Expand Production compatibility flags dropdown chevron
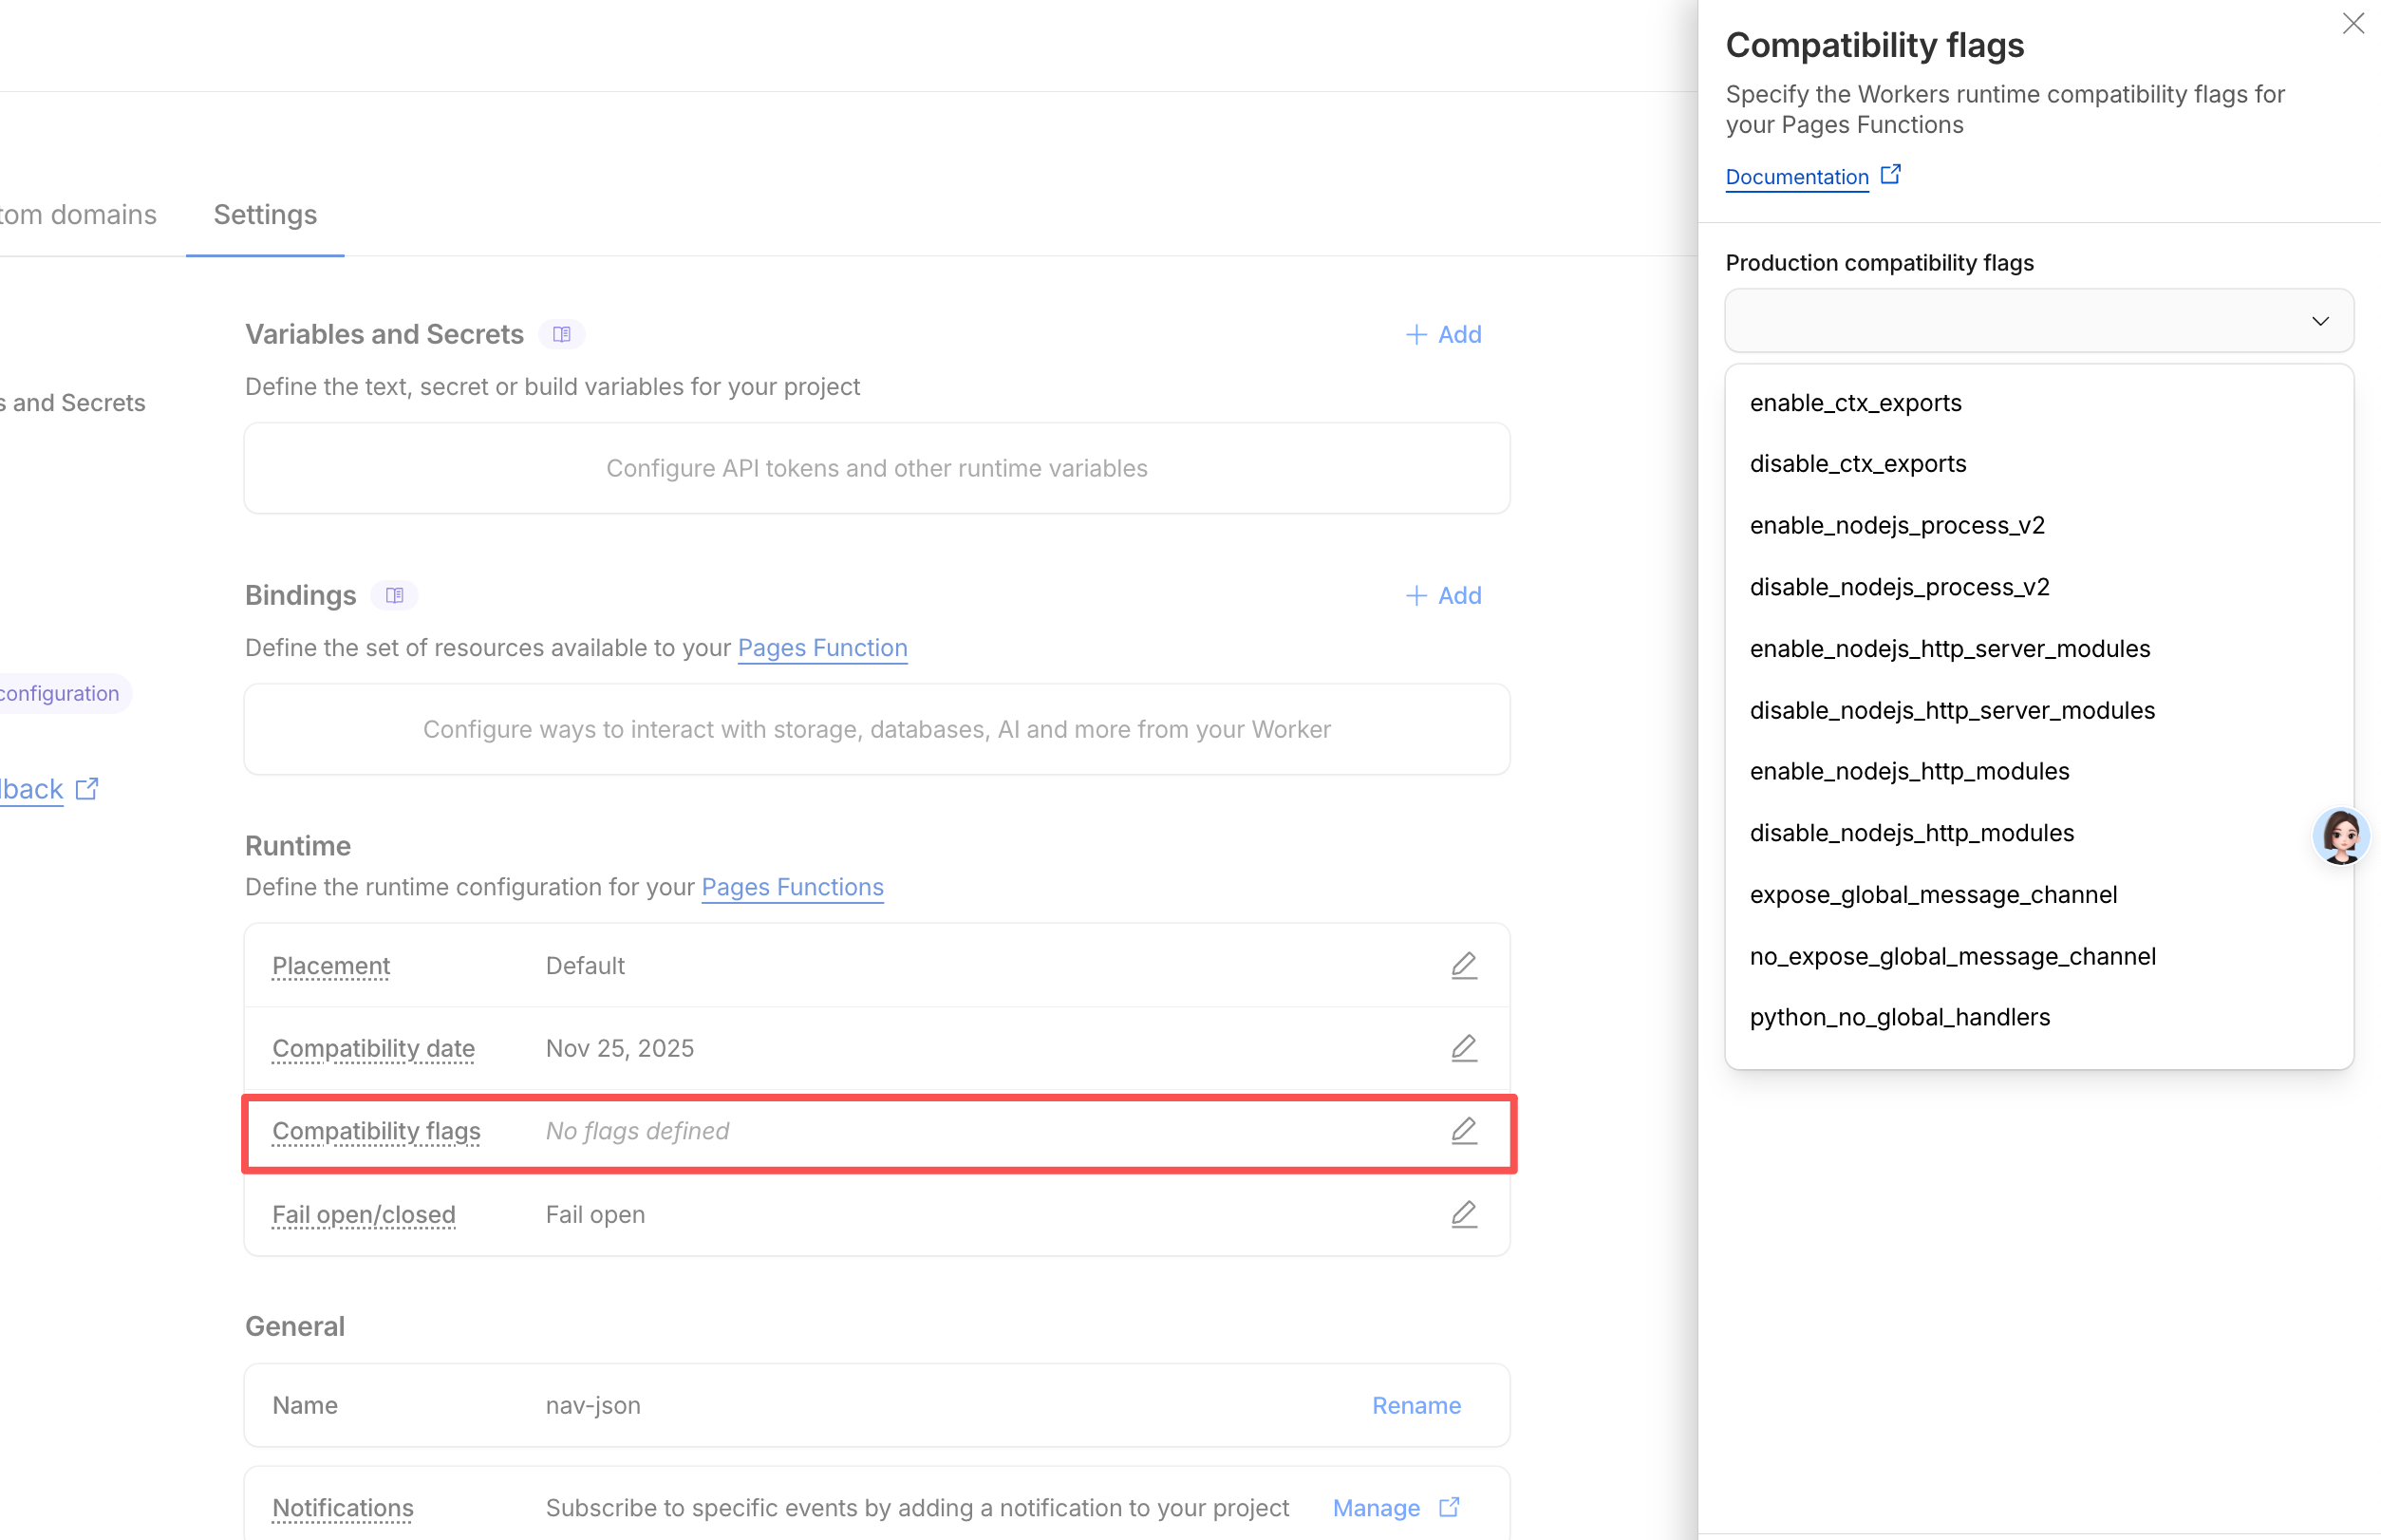The image size is (2381, 1540). pos(2320,321)
